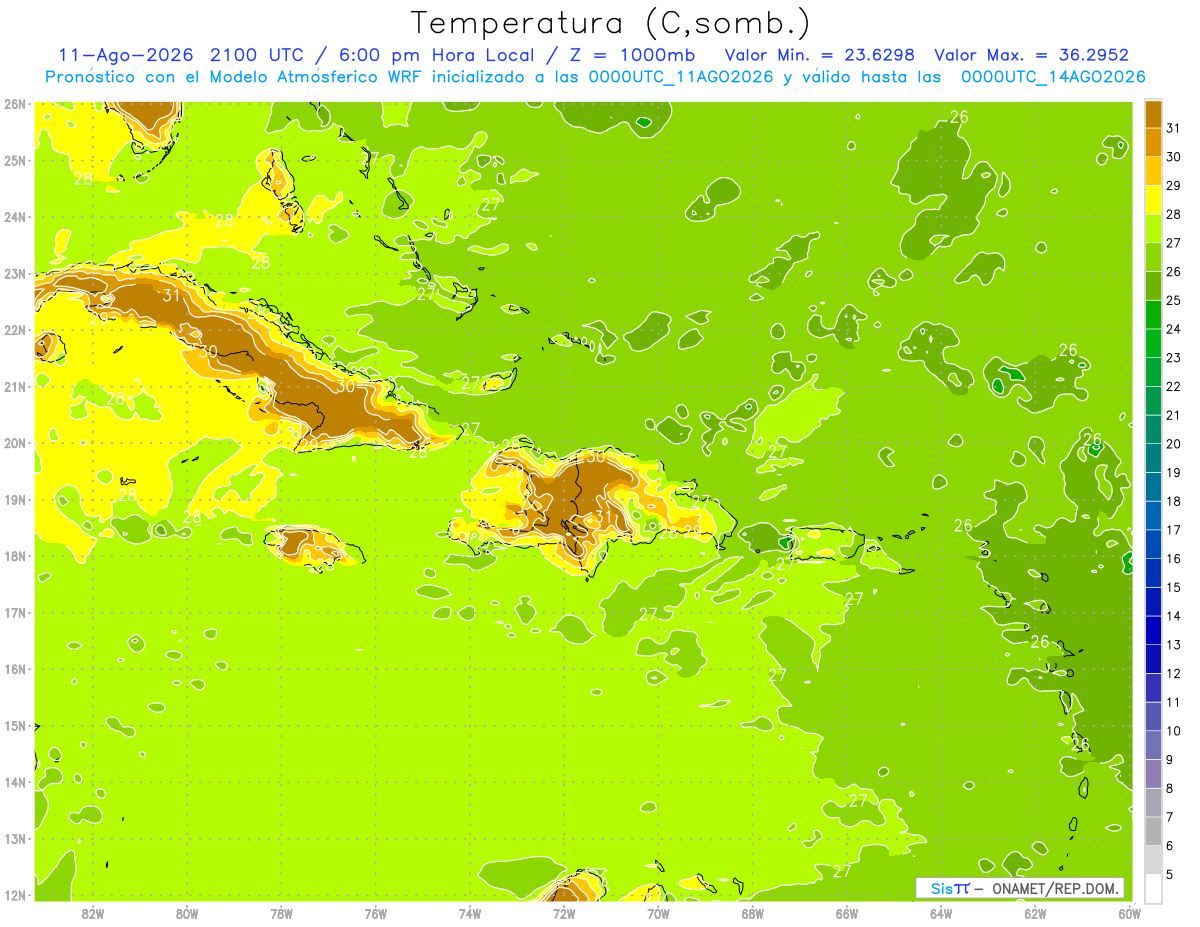Click the latitude label "22N"
Screen dimensions: 1200x927
pos(15,330)
